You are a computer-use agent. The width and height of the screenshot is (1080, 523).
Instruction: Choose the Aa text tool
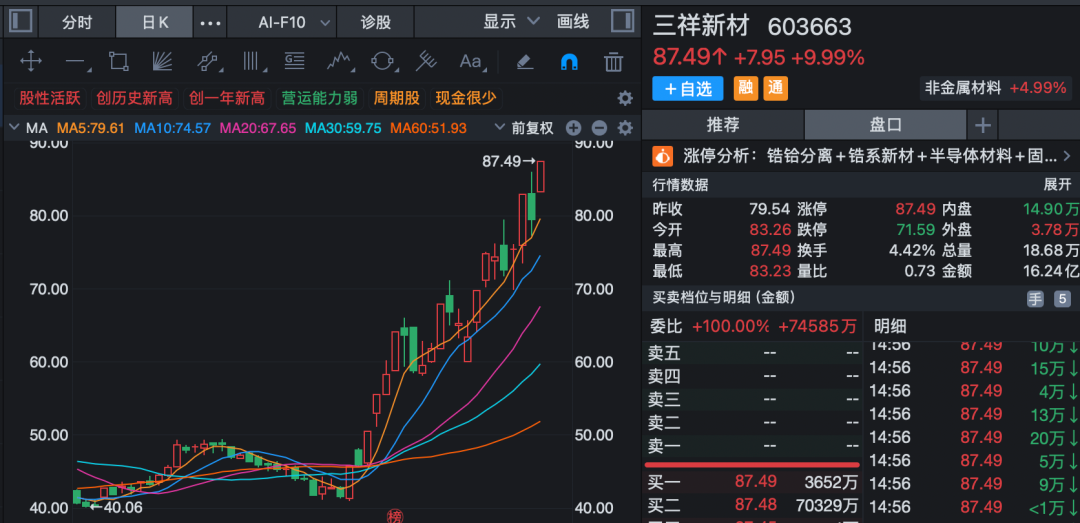(471, 61)
